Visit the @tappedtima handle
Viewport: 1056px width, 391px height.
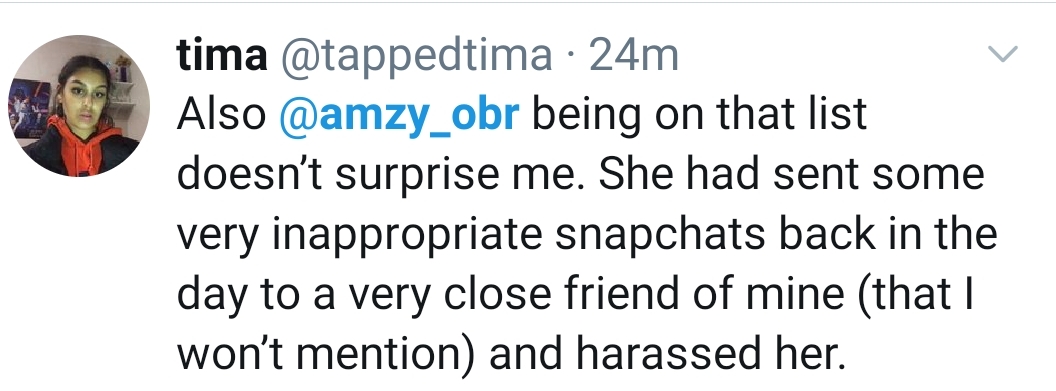point(416,57)
